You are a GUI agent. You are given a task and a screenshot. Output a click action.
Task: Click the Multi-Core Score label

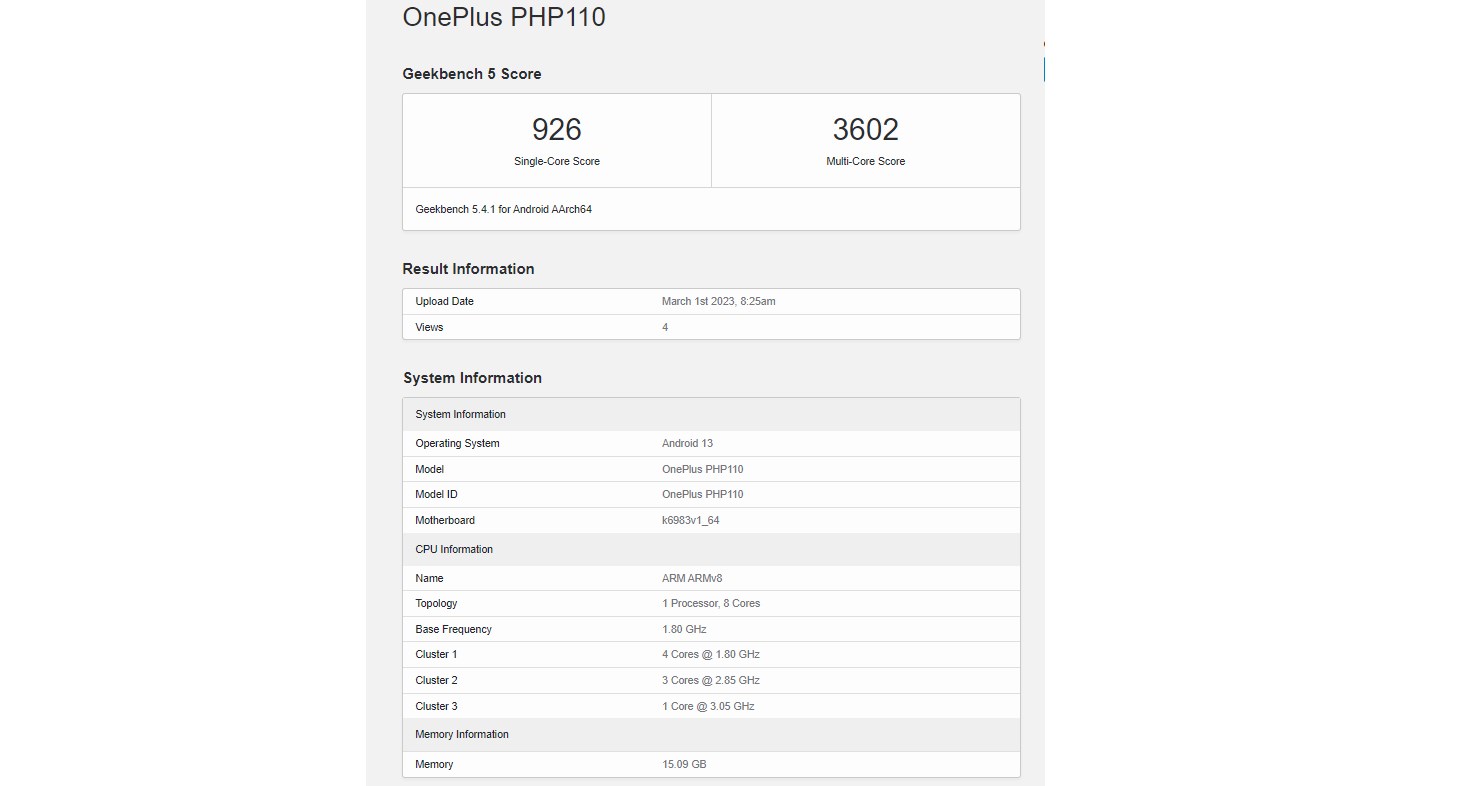point(865,161)
